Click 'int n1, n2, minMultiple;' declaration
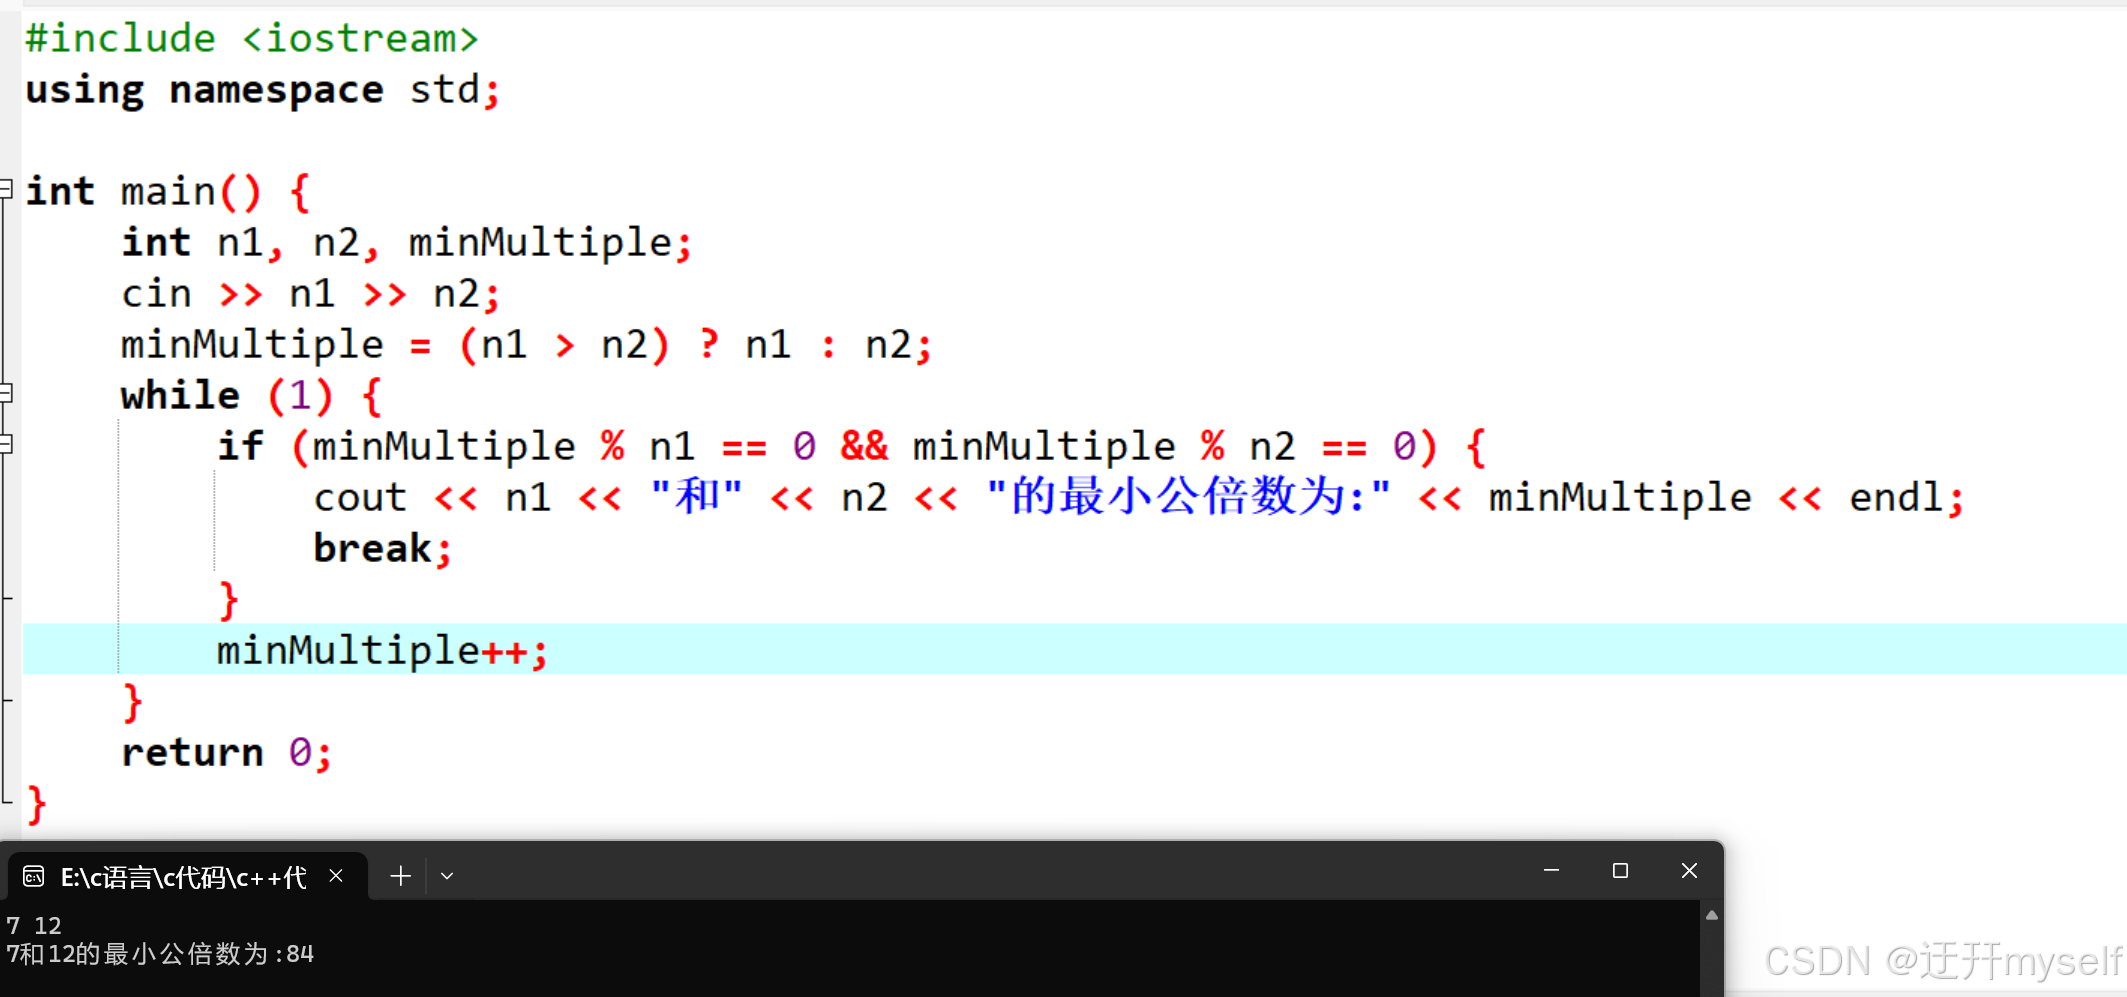The height and width of the screenshot is (997, 2127). 406,243
